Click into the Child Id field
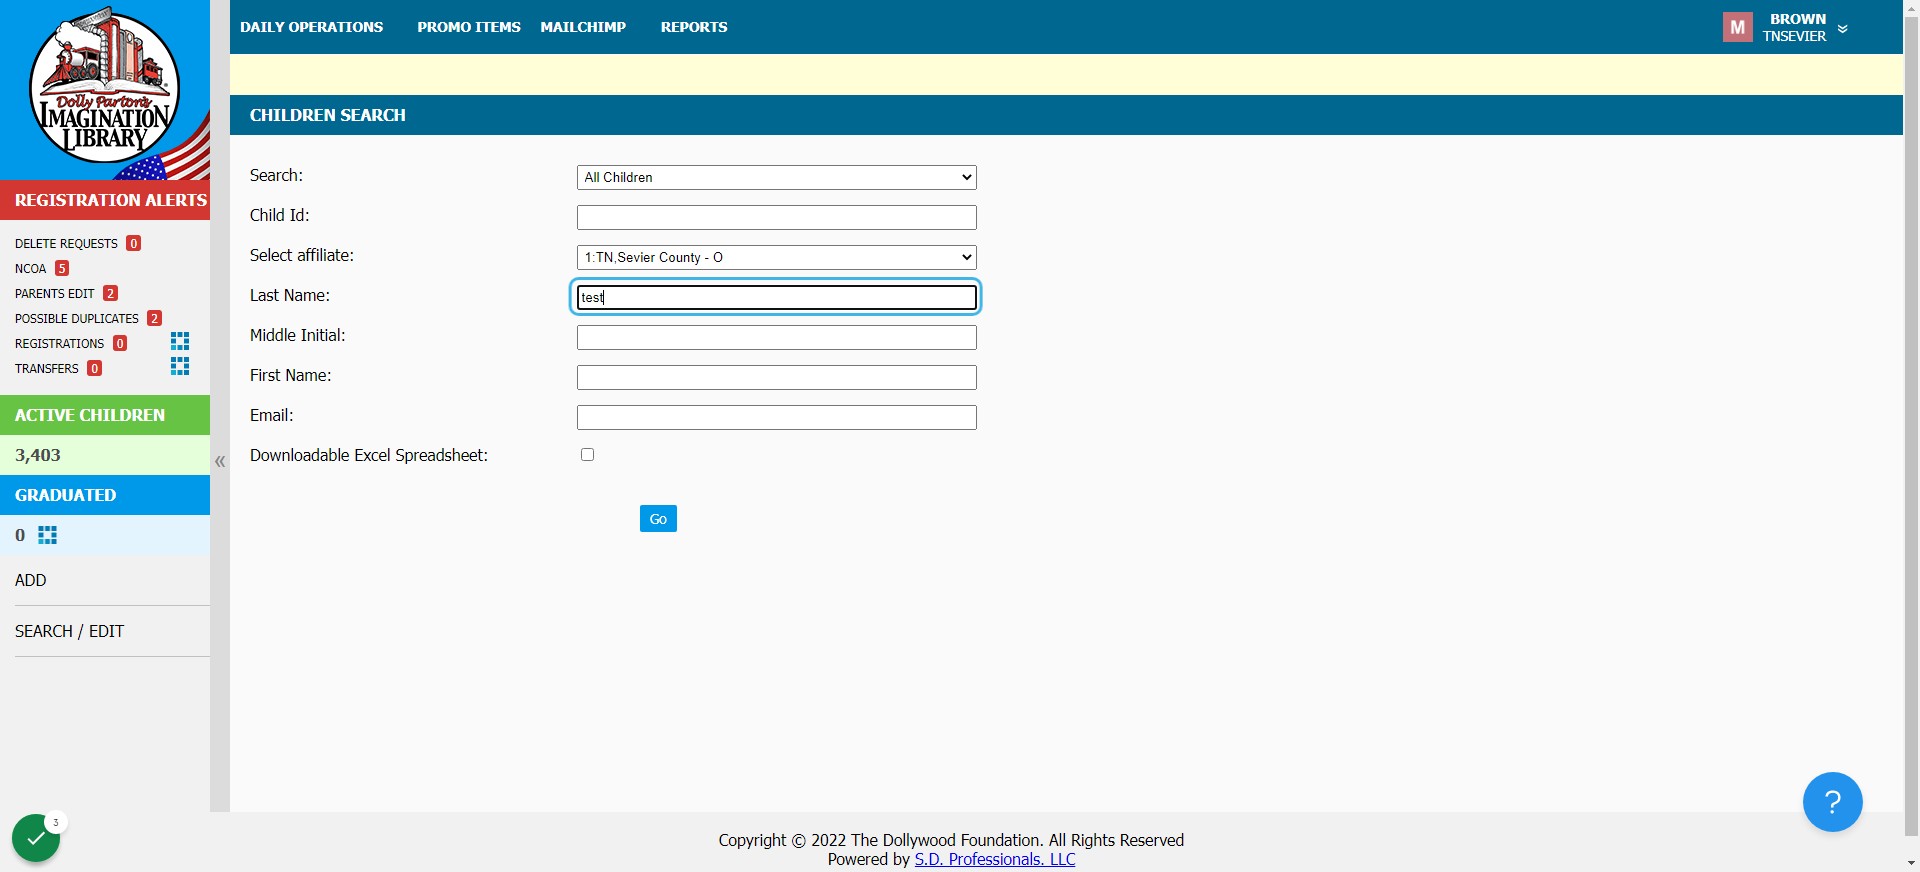The image size is (1920, 872). point(777,217)
